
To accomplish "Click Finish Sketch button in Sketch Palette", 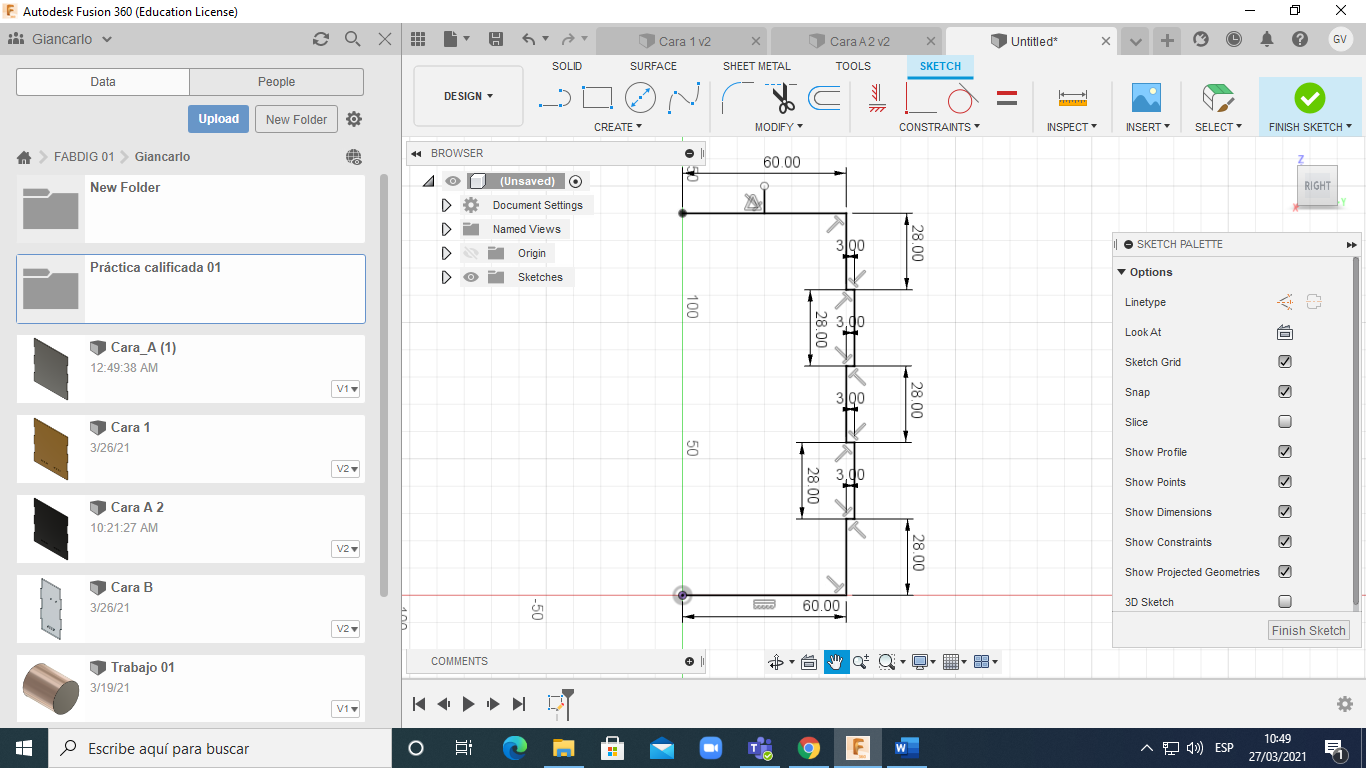I will (x=1309, y=630).
